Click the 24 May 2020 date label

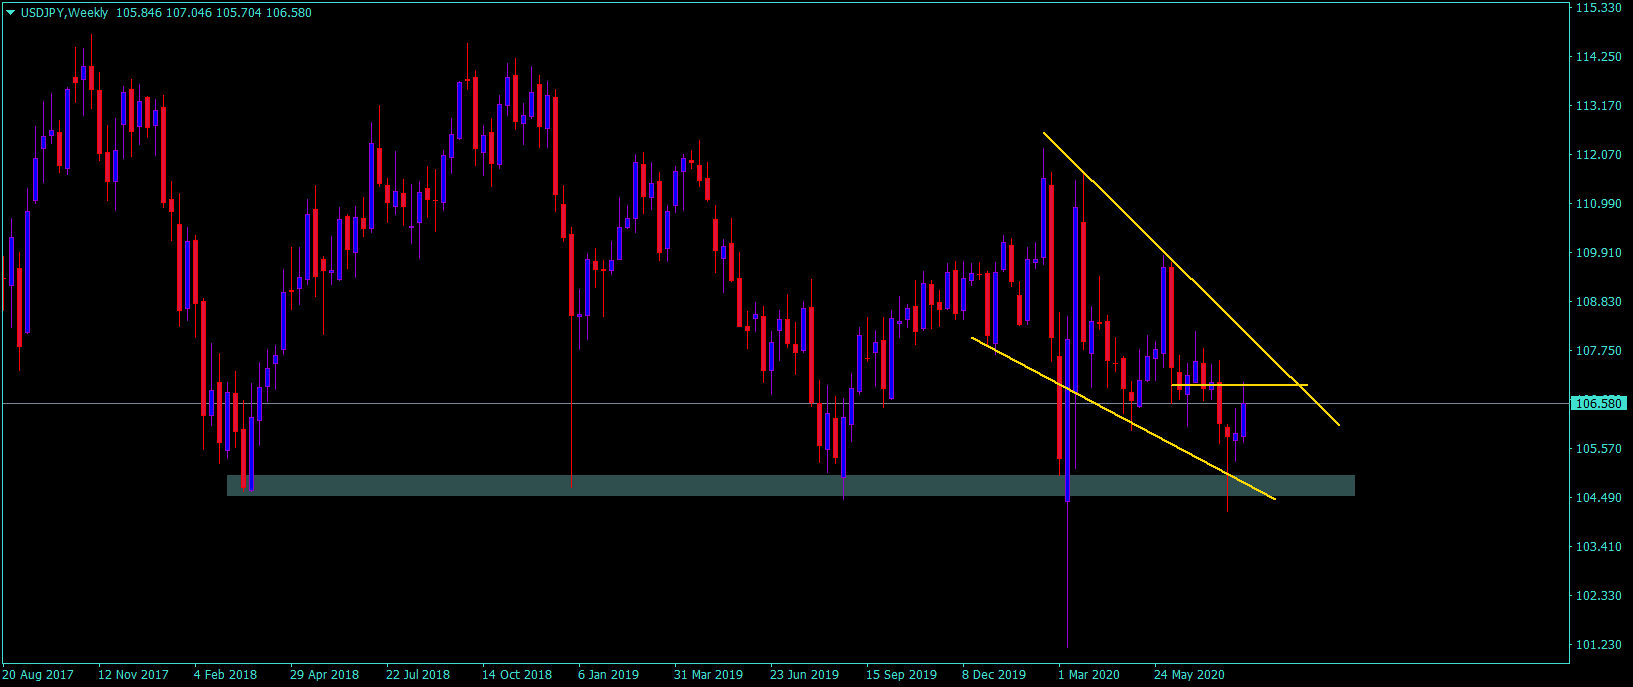[1189, 675]
